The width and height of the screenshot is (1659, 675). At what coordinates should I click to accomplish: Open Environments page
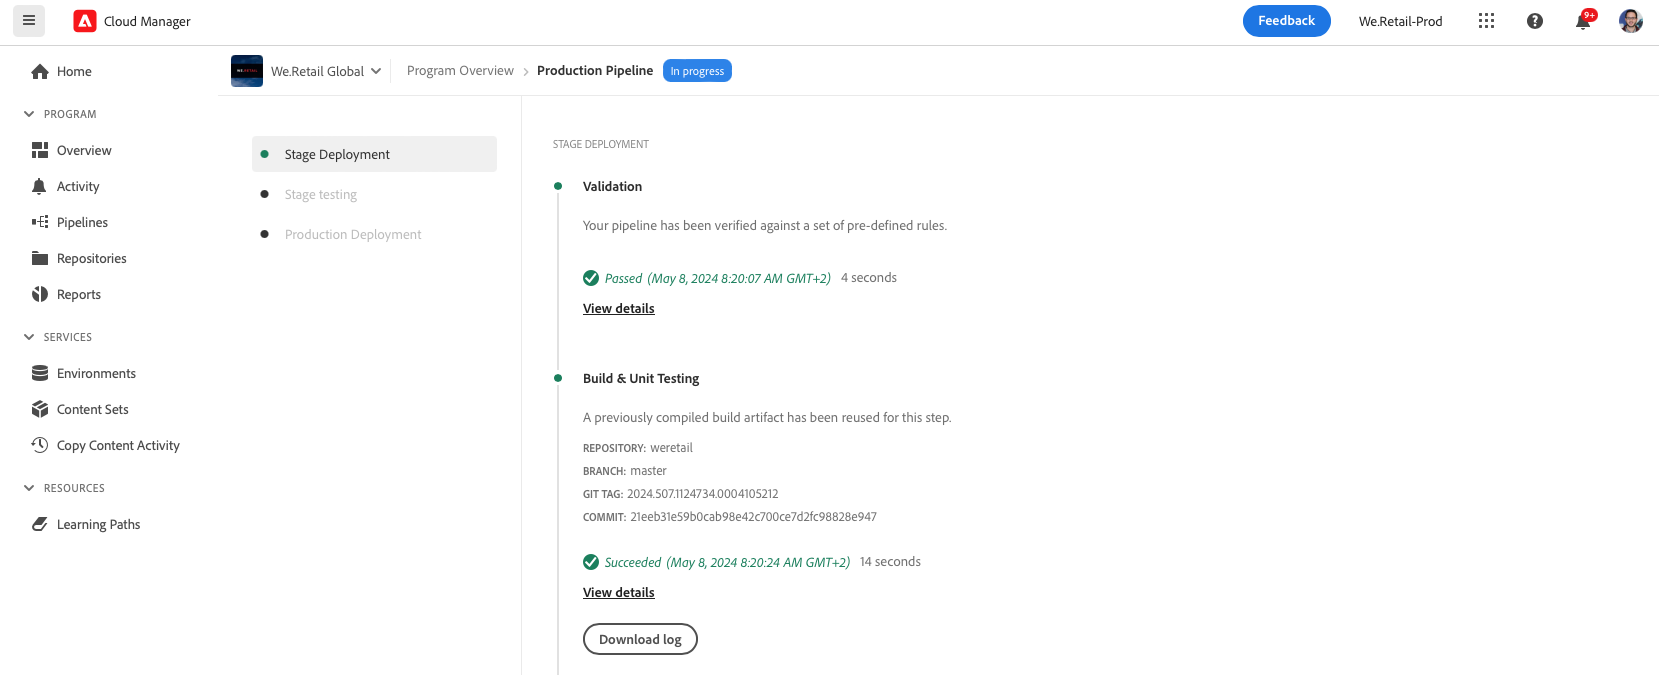tap(96, 373)
